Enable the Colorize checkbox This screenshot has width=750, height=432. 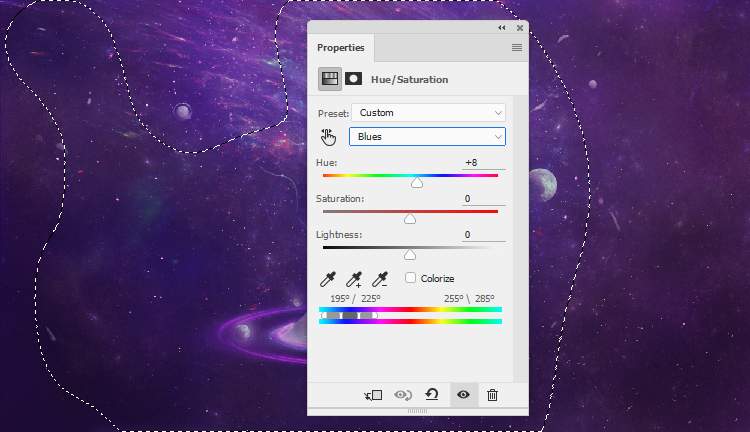coord(411,278)
